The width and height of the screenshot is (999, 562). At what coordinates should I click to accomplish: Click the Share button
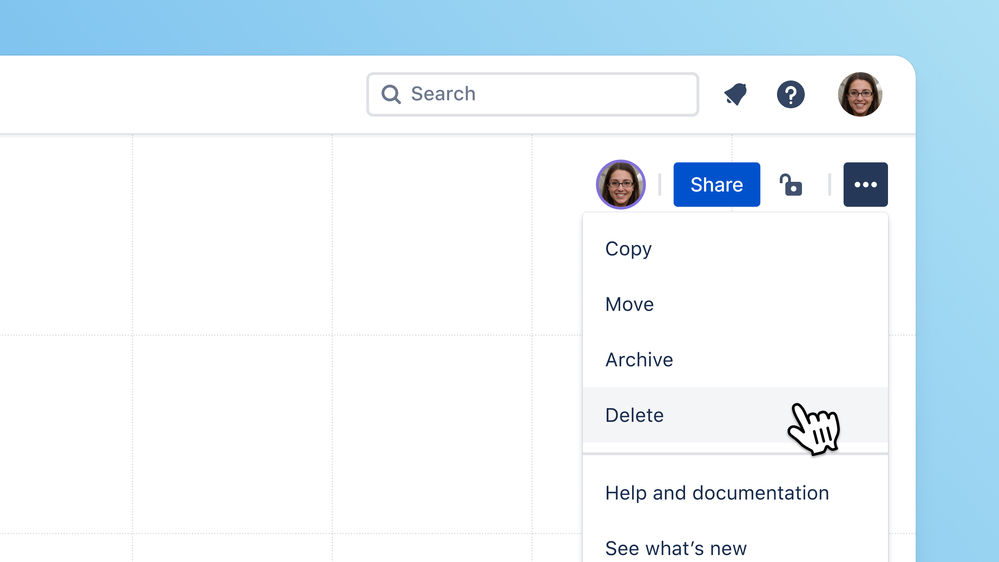(717, 185)
